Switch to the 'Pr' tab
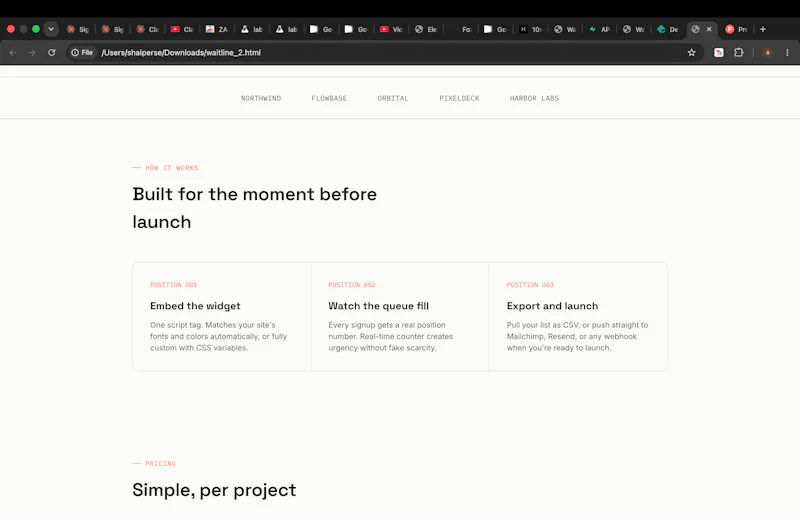The width and height of the screenshot is (800, 520). coord(736,29)
